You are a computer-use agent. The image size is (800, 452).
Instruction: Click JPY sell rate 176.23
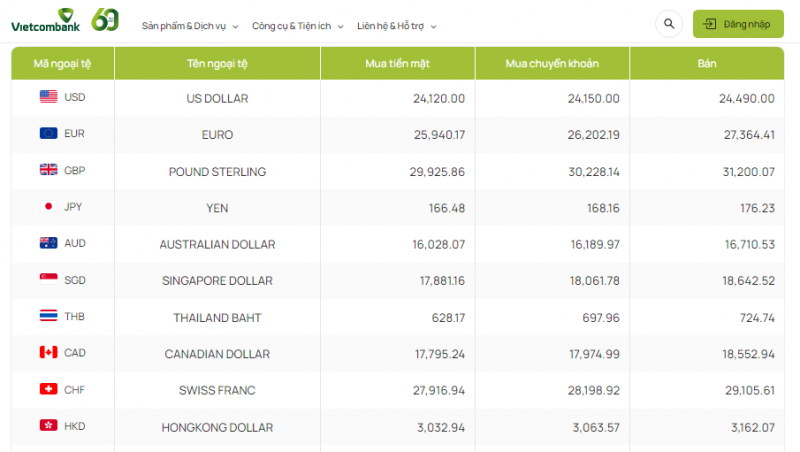click(758, 208)
